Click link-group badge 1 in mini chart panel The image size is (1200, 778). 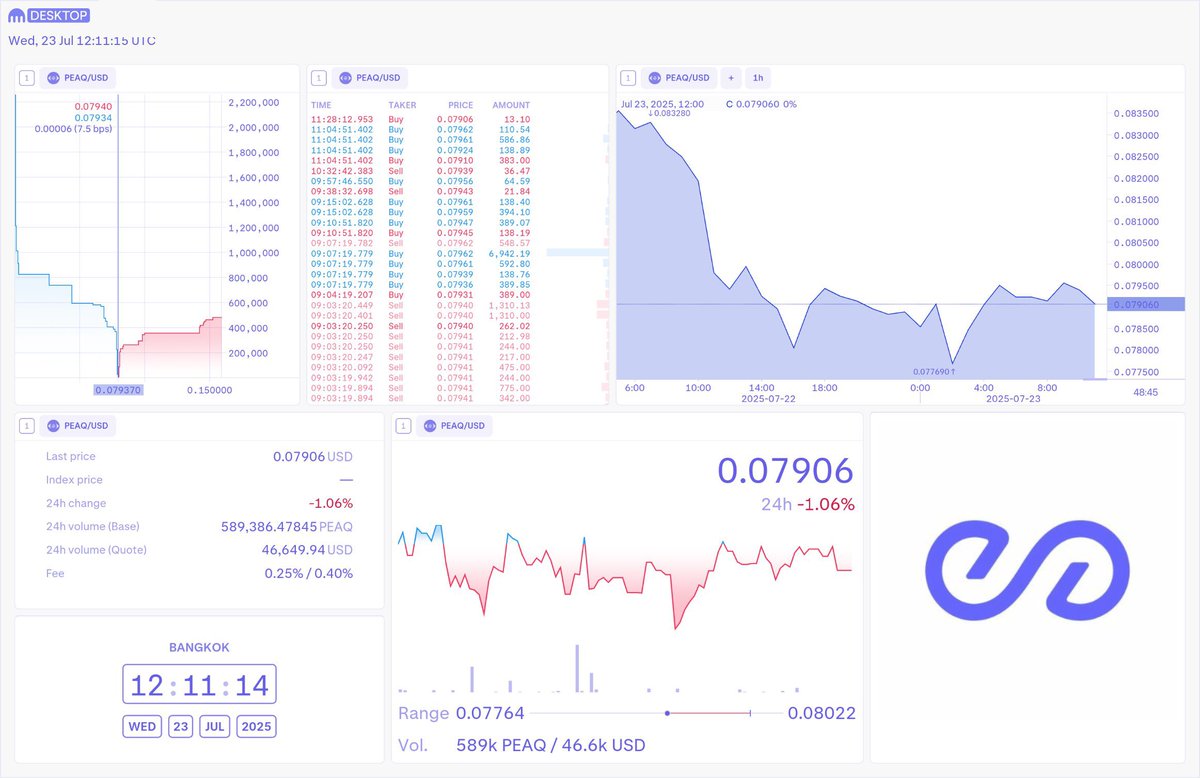[x=402, y=426]
